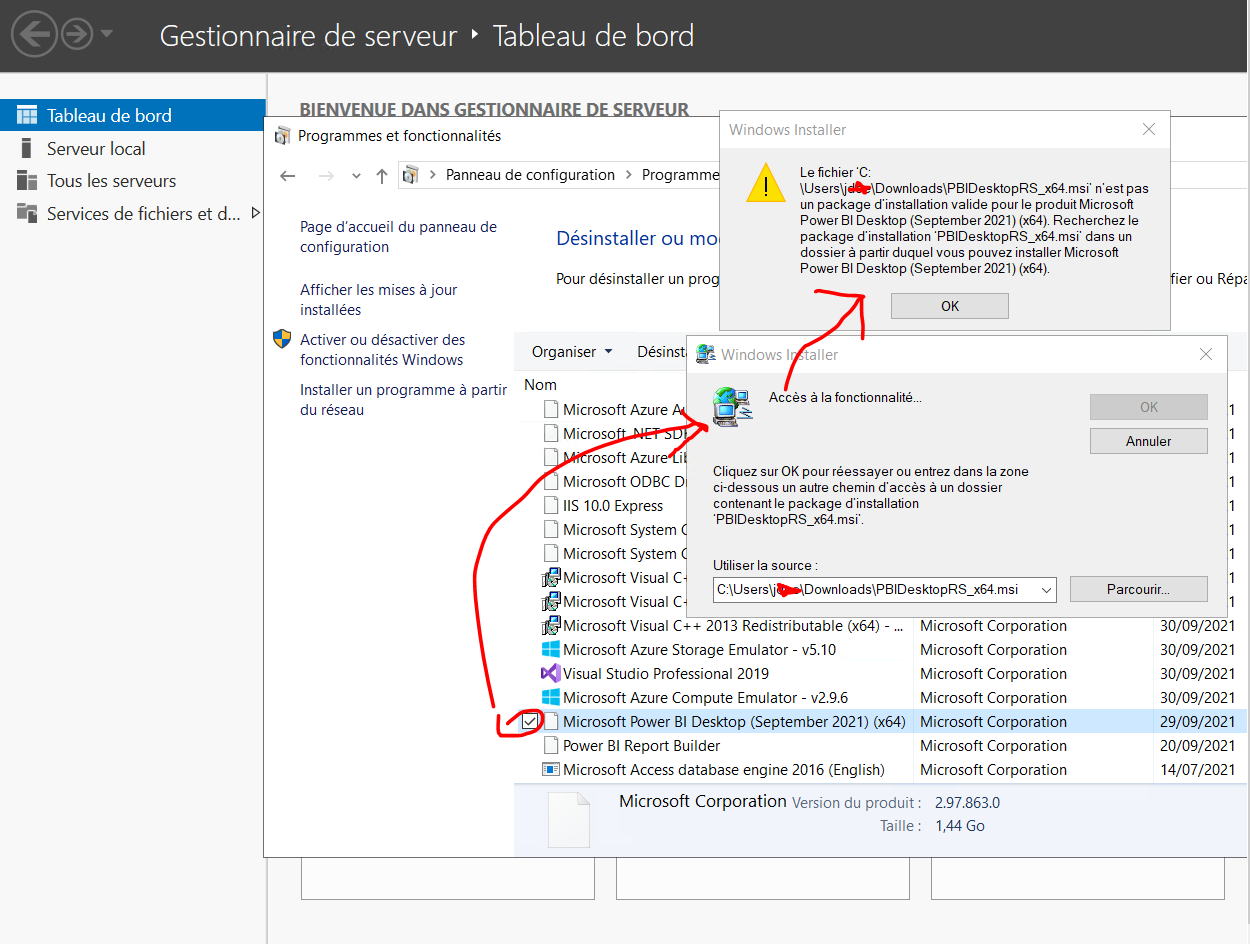This screenshot has height=944, width=1250.
Task: Select Power BI Report Builder entry
Action: point(641,746)
